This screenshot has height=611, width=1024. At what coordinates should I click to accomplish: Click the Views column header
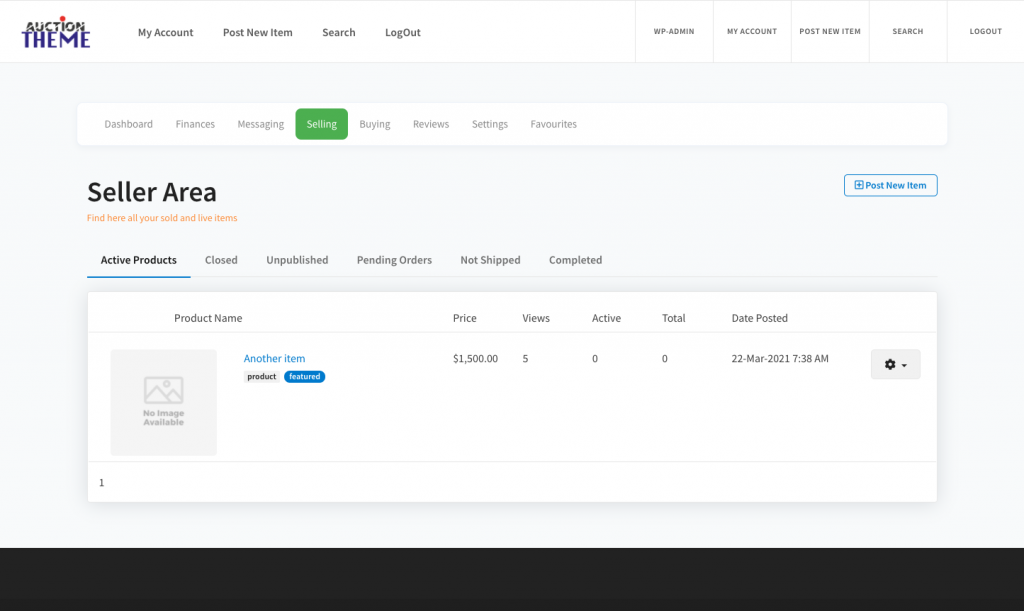point(536,318)
